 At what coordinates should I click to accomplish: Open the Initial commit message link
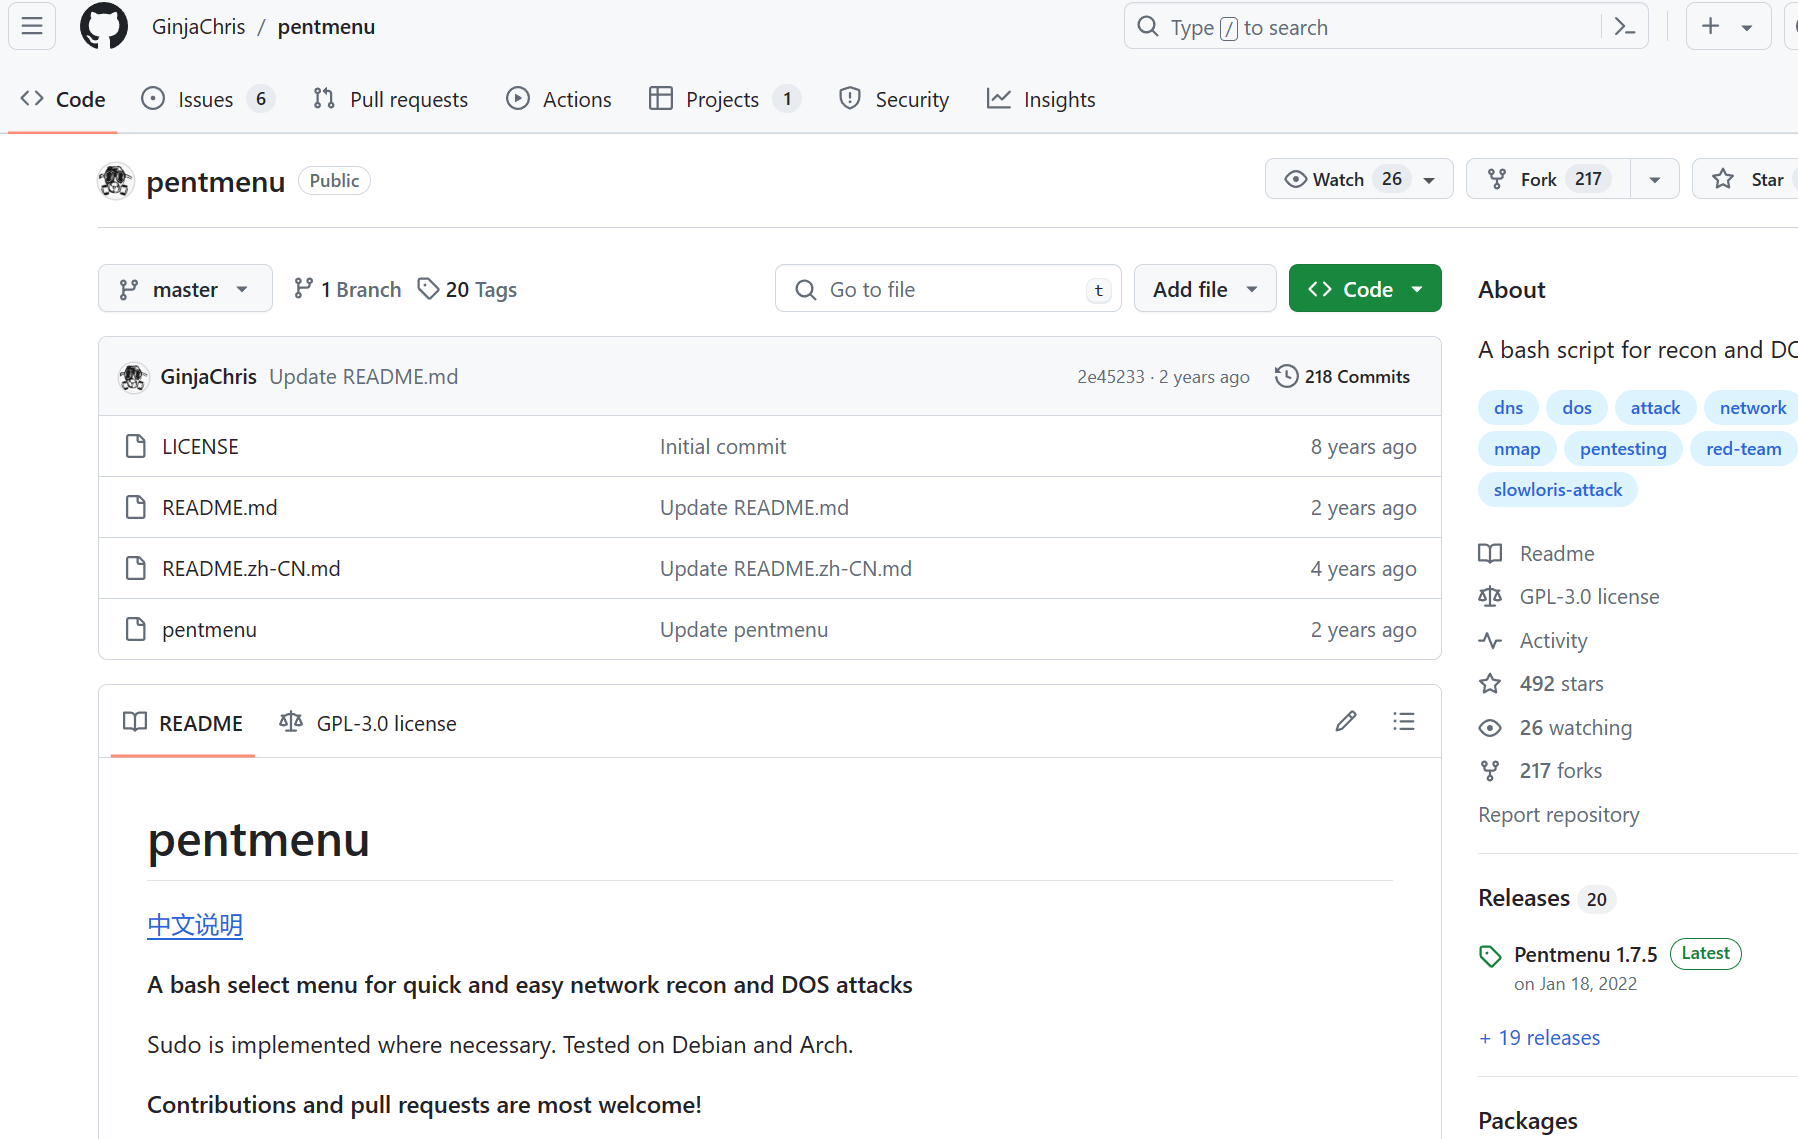pyautogui.click(x=723, y=447)
